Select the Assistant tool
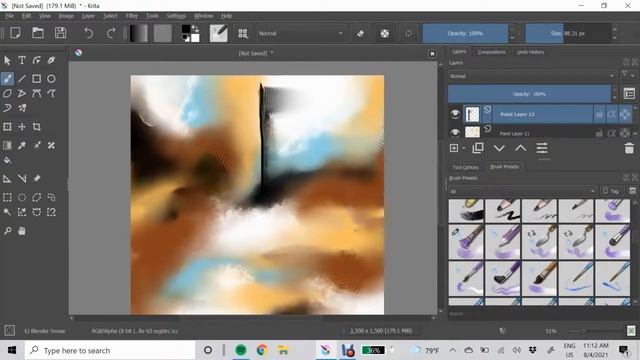The image size is (640, 360). point(7,179)
